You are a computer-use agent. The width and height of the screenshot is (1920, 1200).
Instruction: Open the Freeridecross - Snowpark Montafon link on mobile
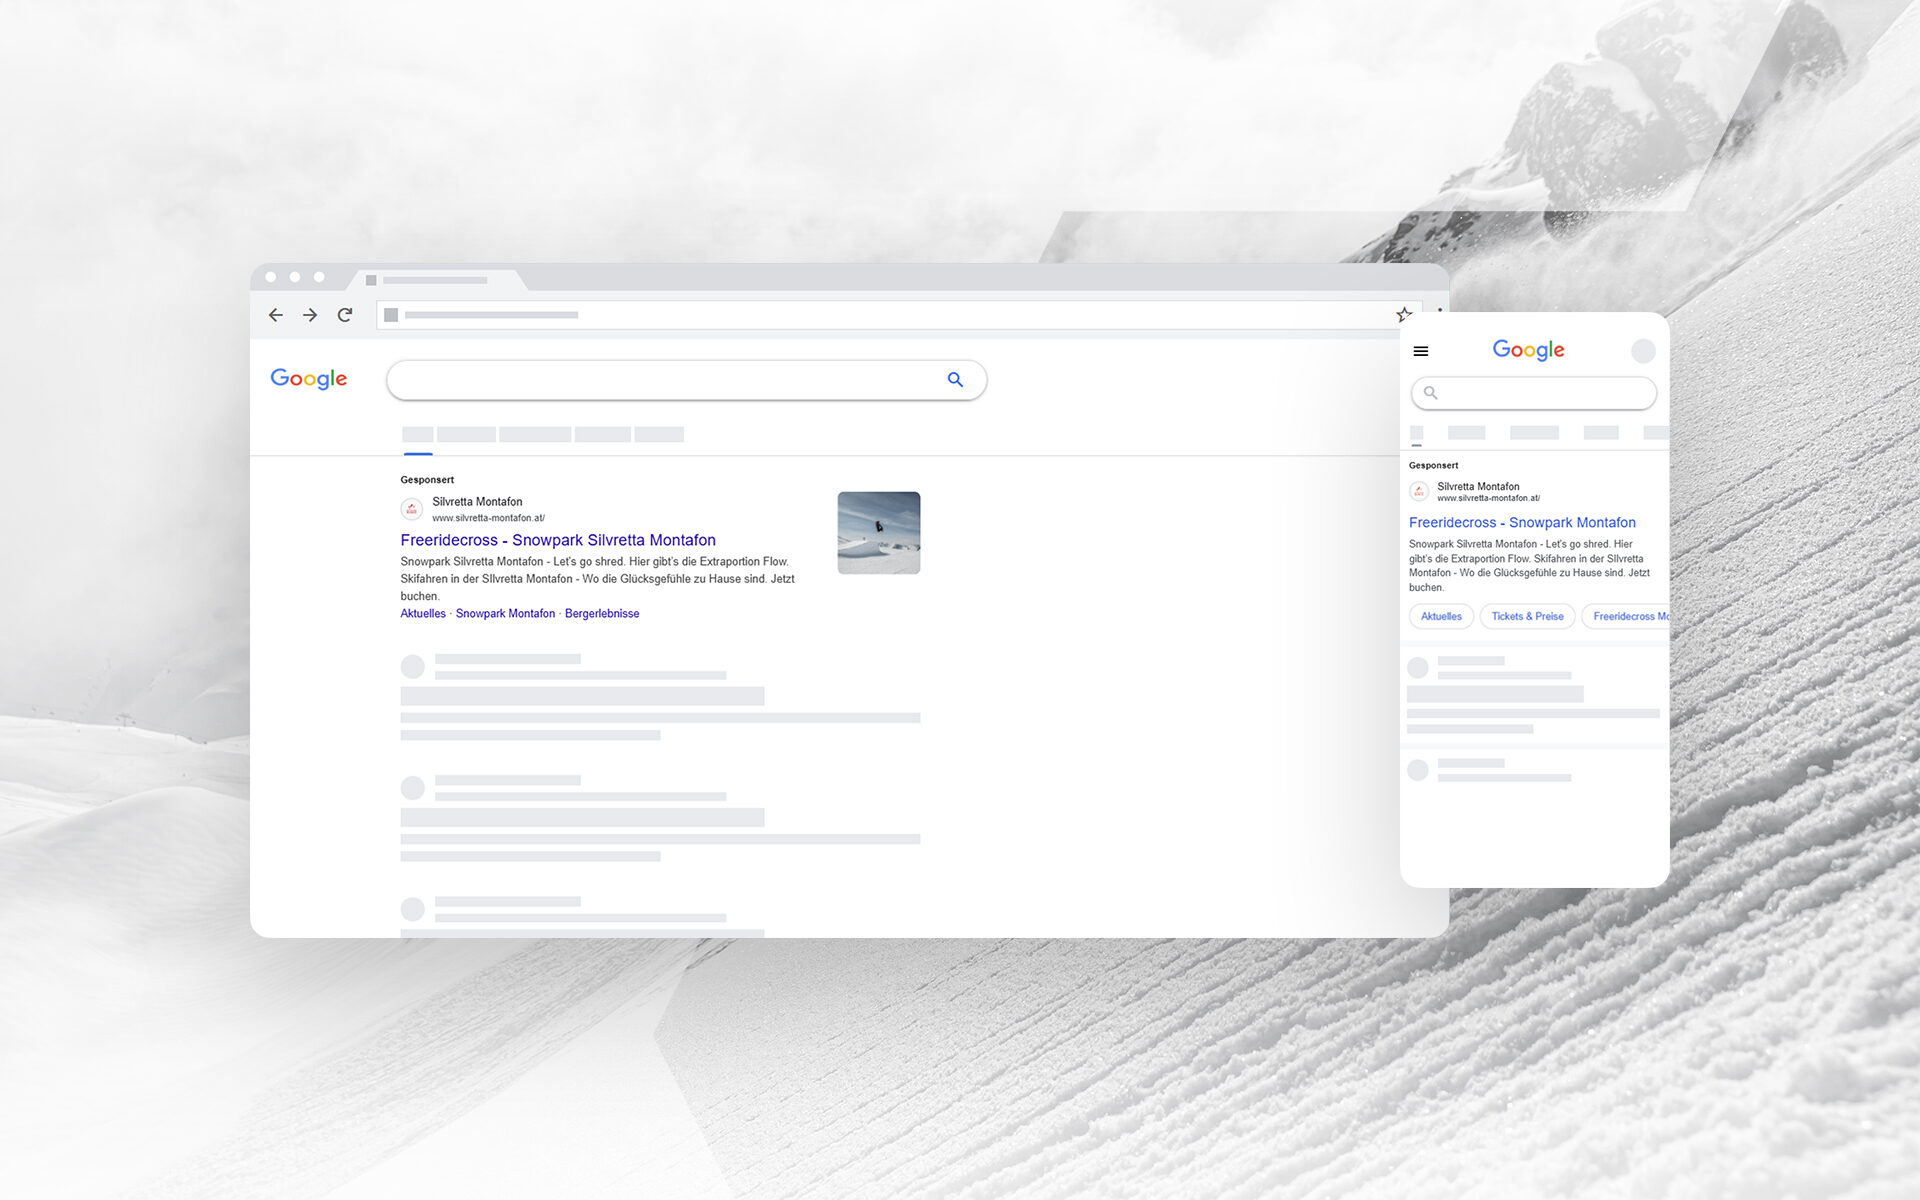tap(1521, 522)
